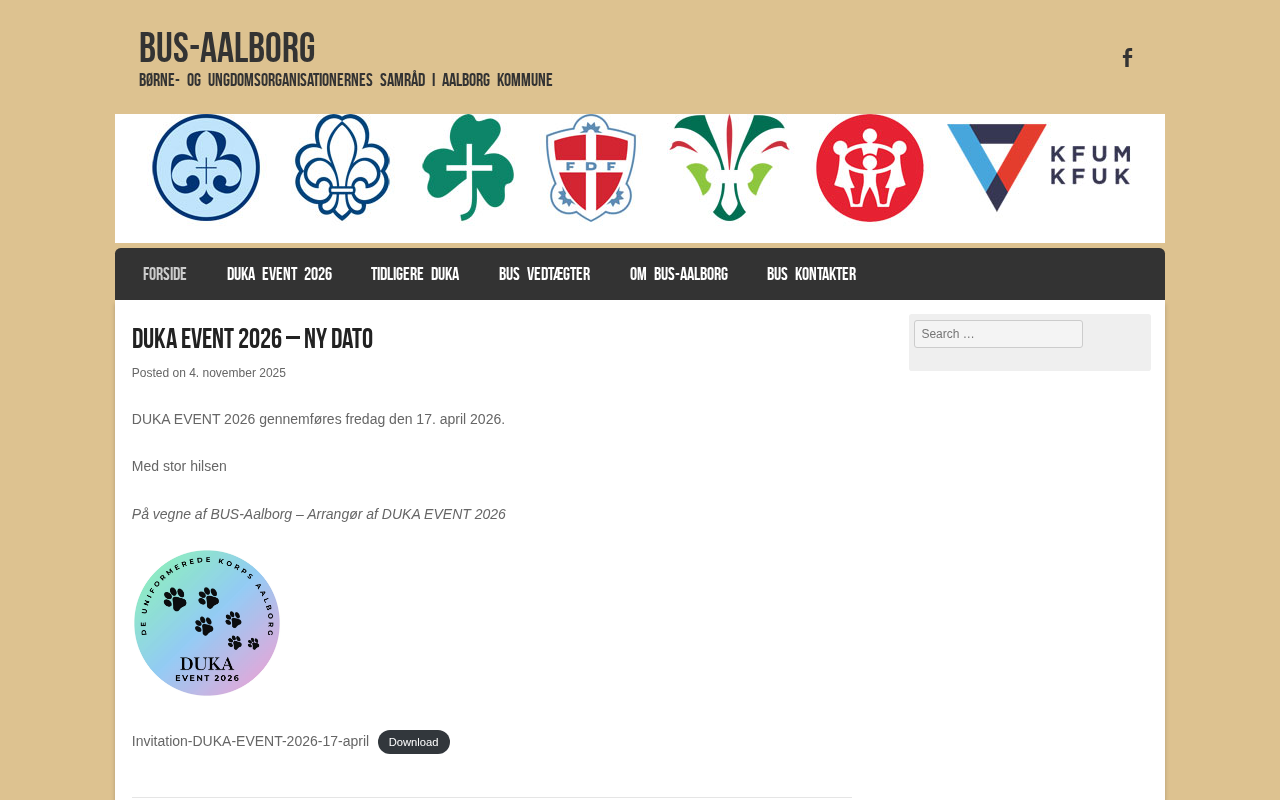The height and width of the screenshot is (800, 1280).
Task: Open the Invitation-DUKA-EVENT-2026-17-april file link
Action: coord(250,741)
